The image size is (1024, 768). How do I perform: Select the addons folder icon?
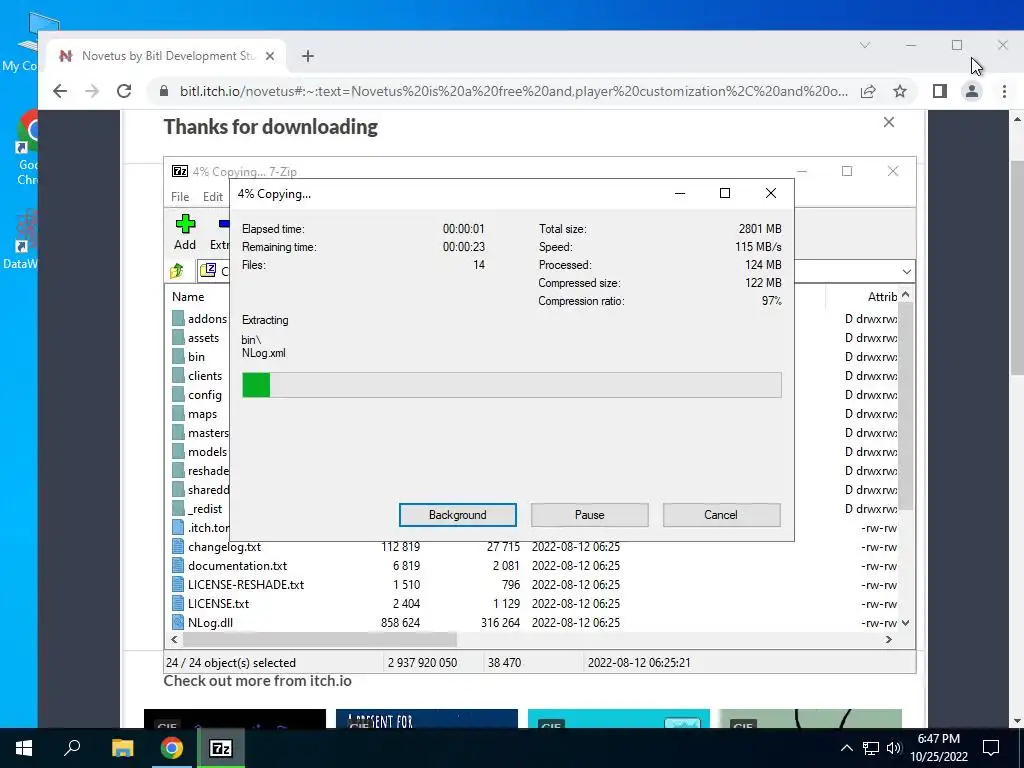coord(178,319)
